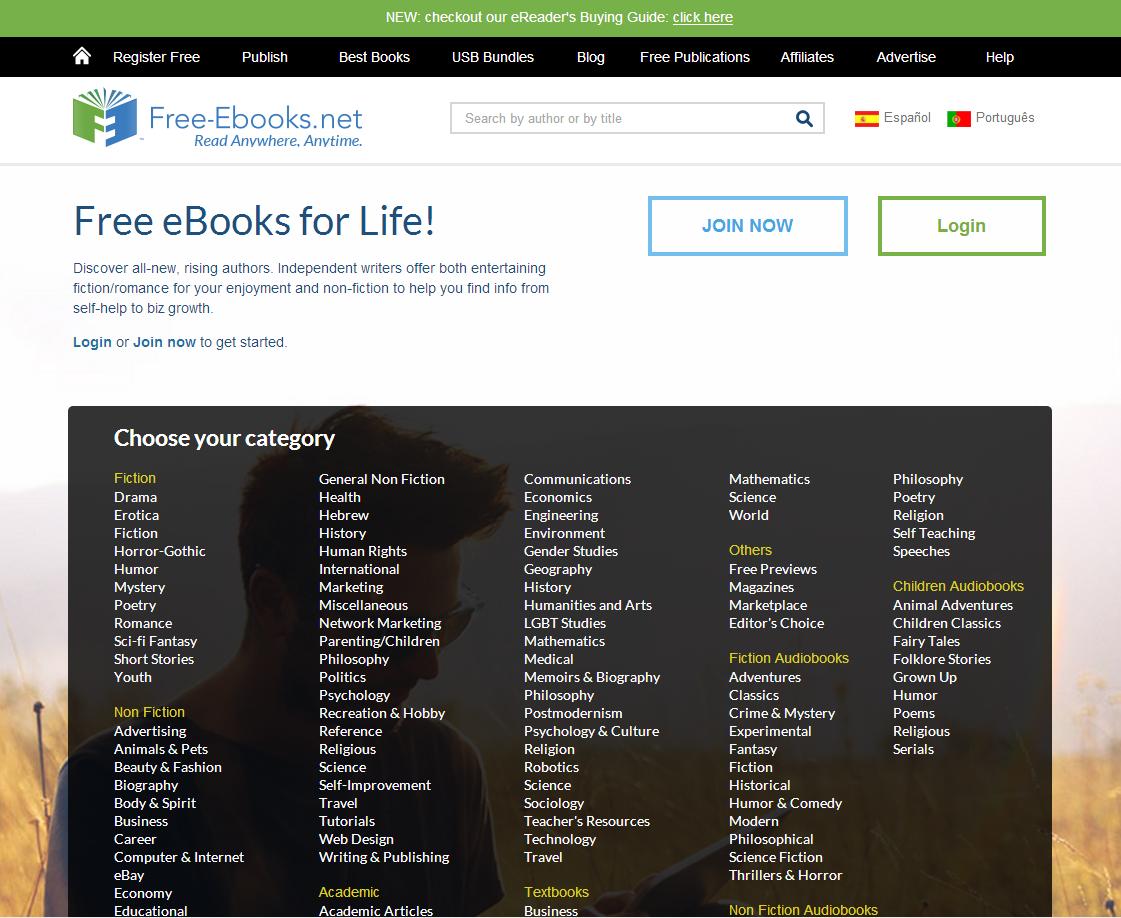Open the Sci-fi Fantasy category

(x=155, y=641)
